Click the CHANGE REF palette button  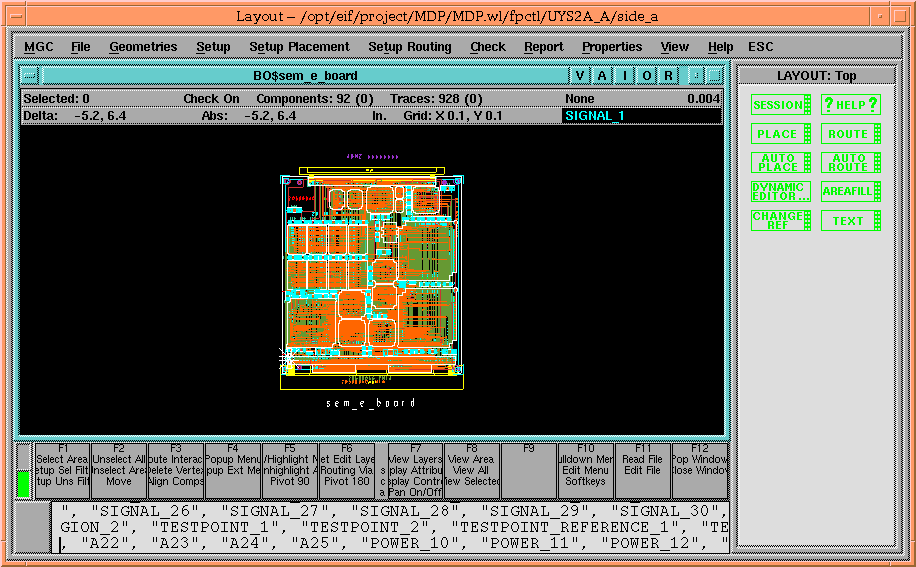coord(781,221)
